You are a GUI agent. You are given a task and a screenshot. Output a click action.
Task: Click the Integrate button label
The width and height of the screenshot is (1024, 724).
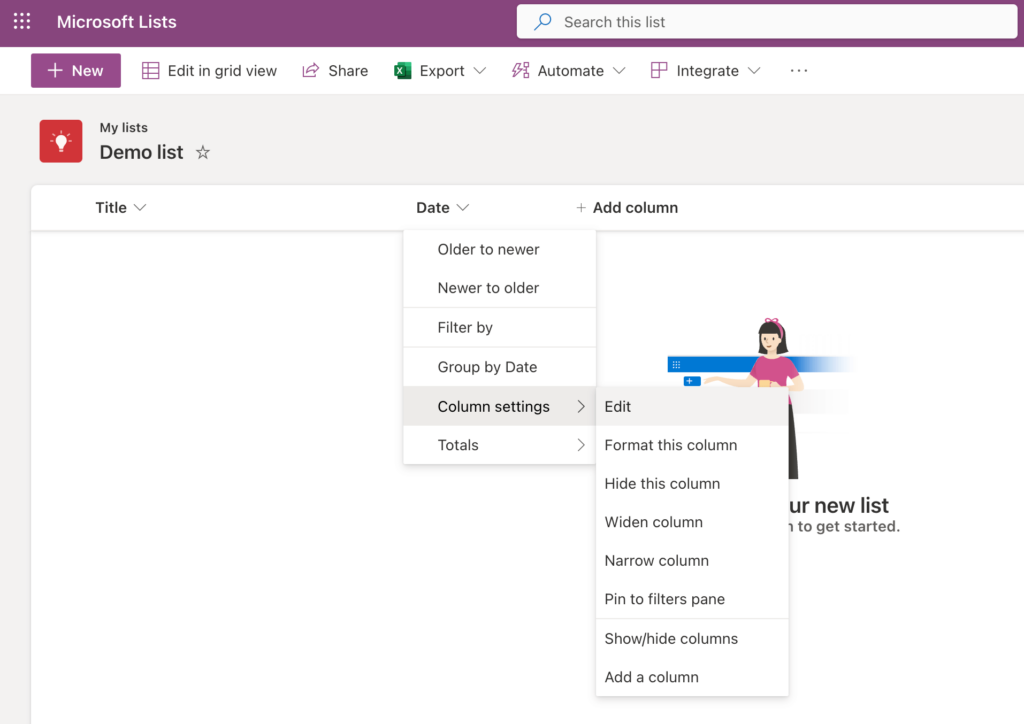[x=707, y=71]
